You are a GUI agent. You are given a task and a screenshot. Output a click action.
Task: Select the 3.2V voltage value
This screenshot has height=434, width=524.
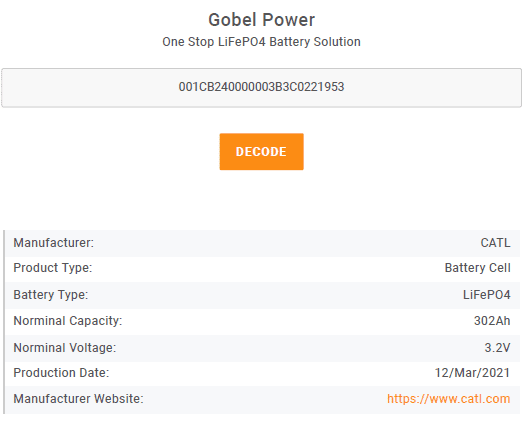pyautogui.click(x=497, y=348)
